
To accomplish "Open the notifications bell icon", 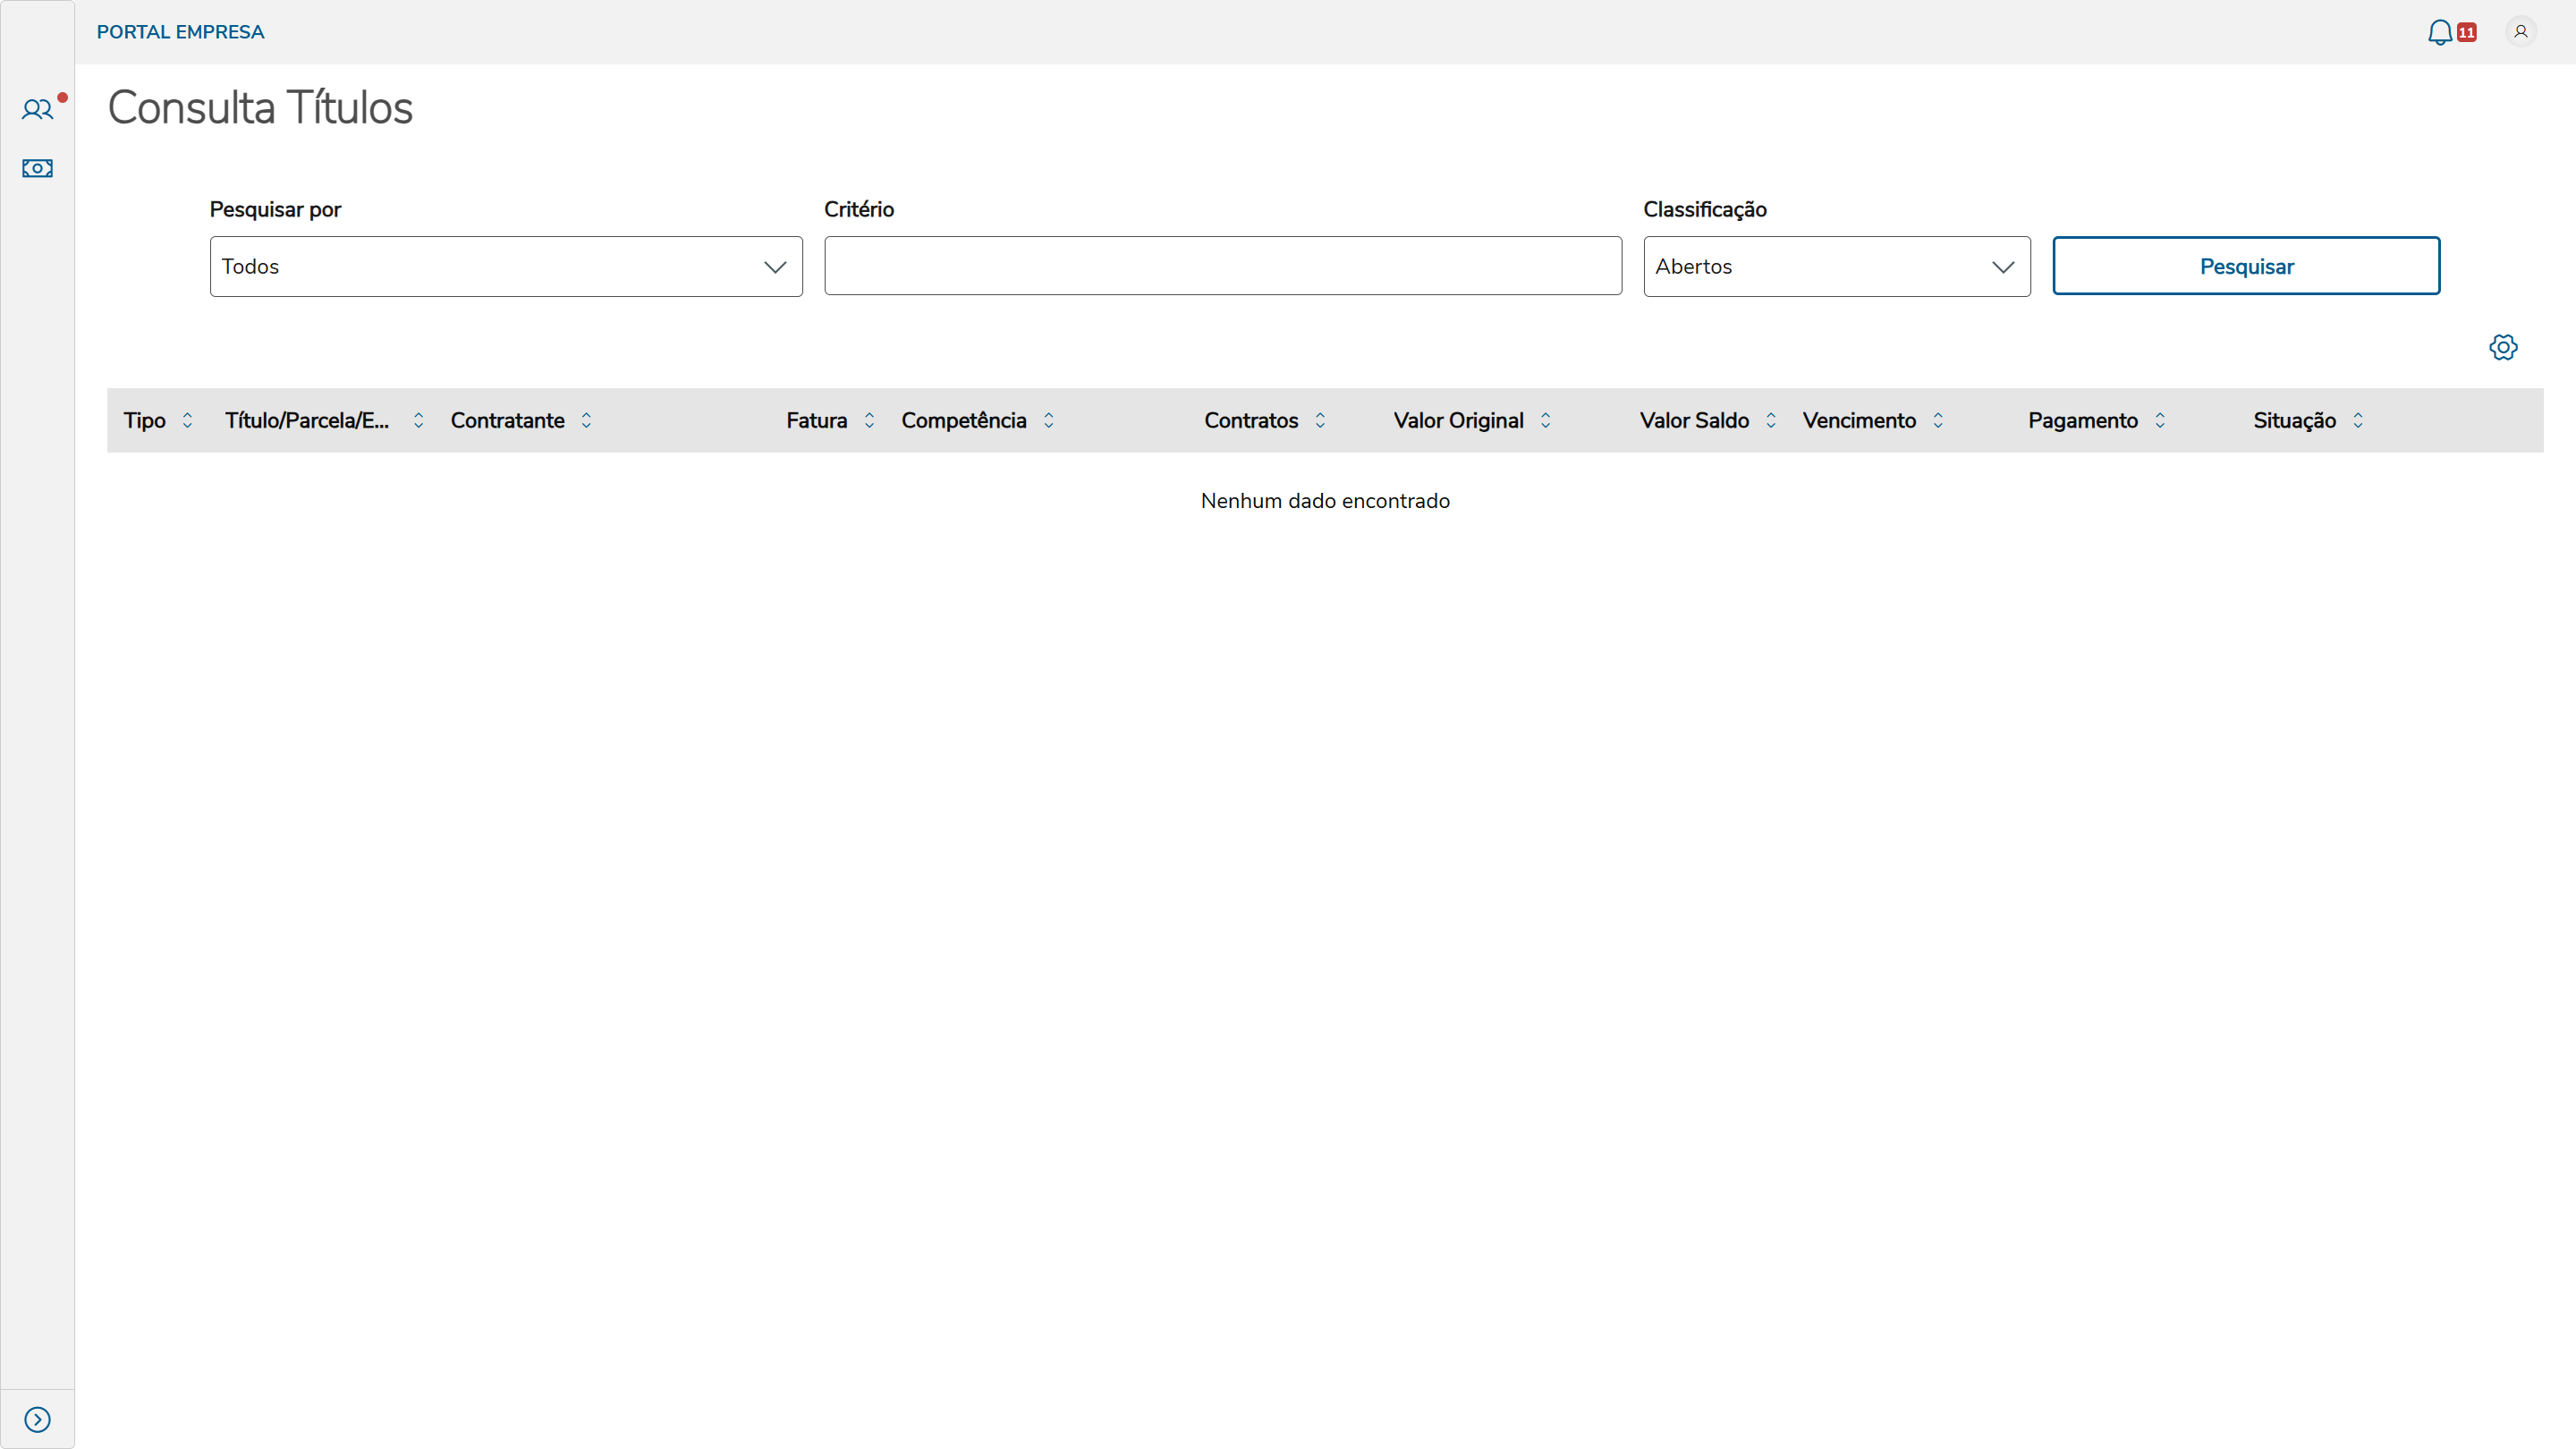I will coord(2440,32).
